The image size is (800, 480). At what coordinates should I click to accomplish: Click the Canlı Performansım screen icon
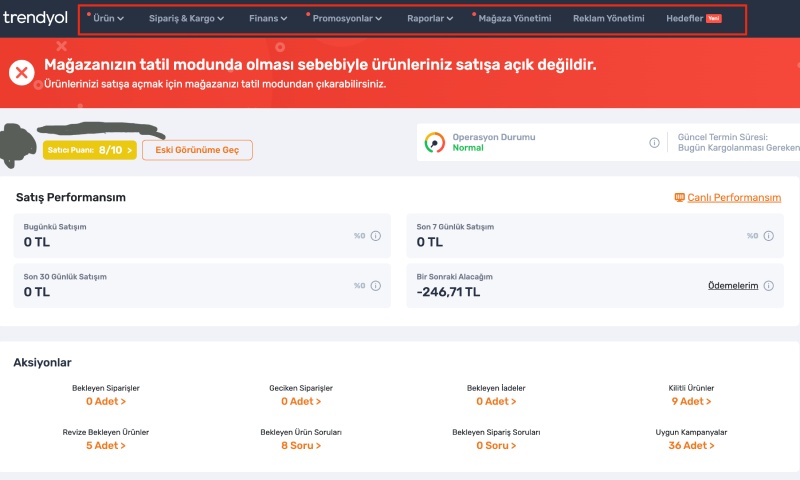pos(679,197)
